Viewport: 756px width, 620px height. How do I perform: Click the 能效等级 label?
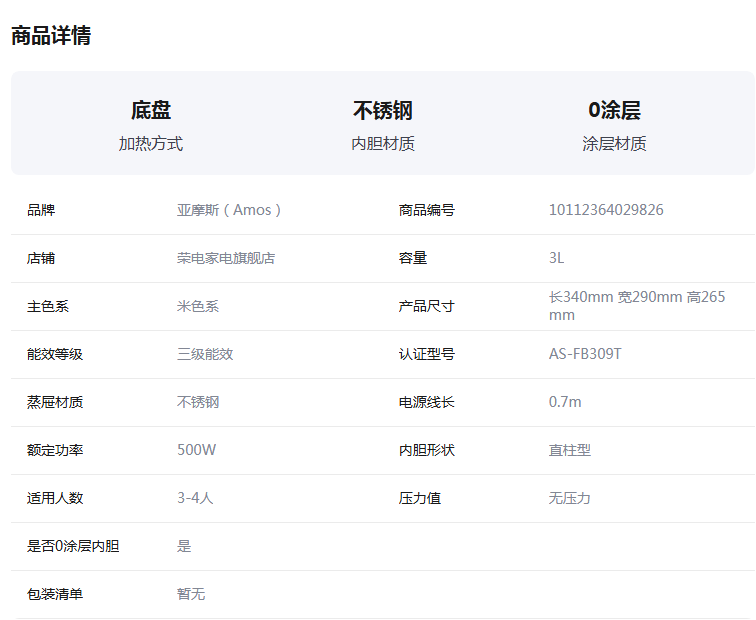click(x=55, y=354)
